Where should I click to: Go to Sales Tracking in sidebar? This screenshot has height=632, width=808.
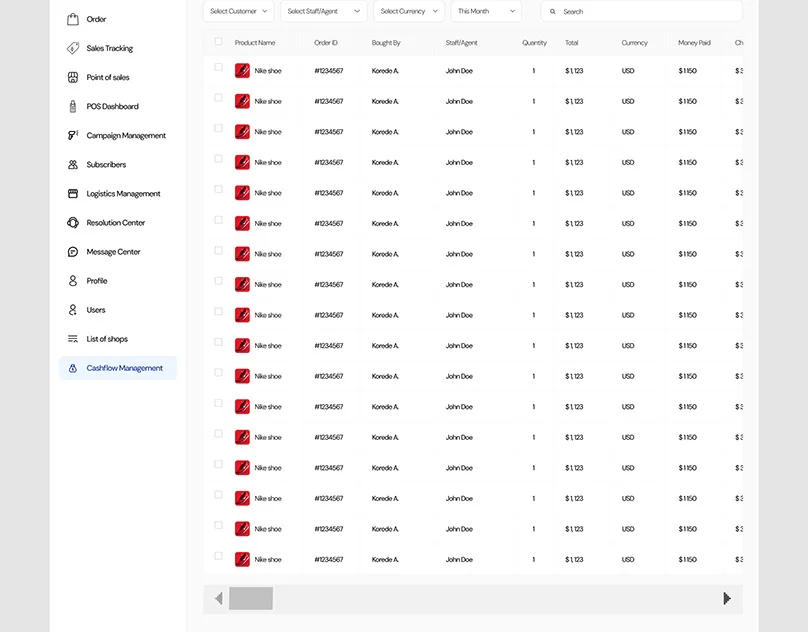tap(110, 48)
